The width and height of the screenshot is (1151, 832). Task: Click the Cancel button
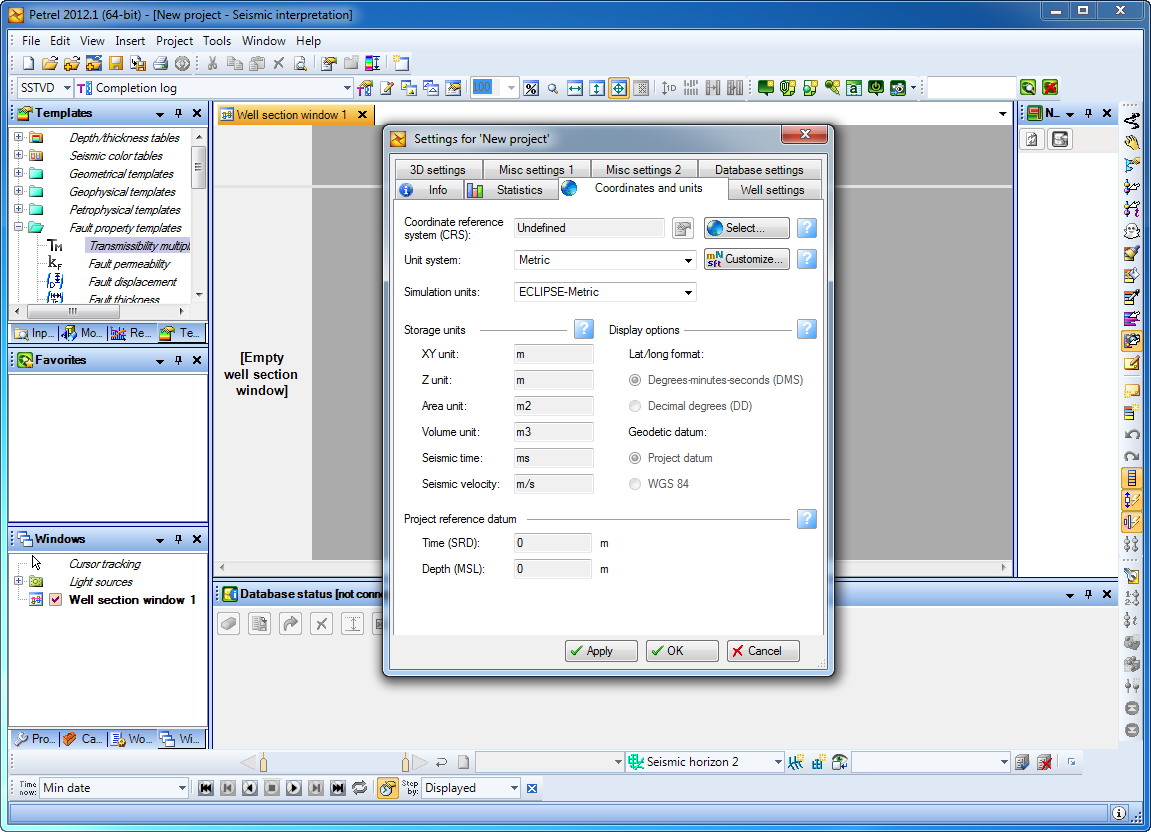click(x=763, y=651)
